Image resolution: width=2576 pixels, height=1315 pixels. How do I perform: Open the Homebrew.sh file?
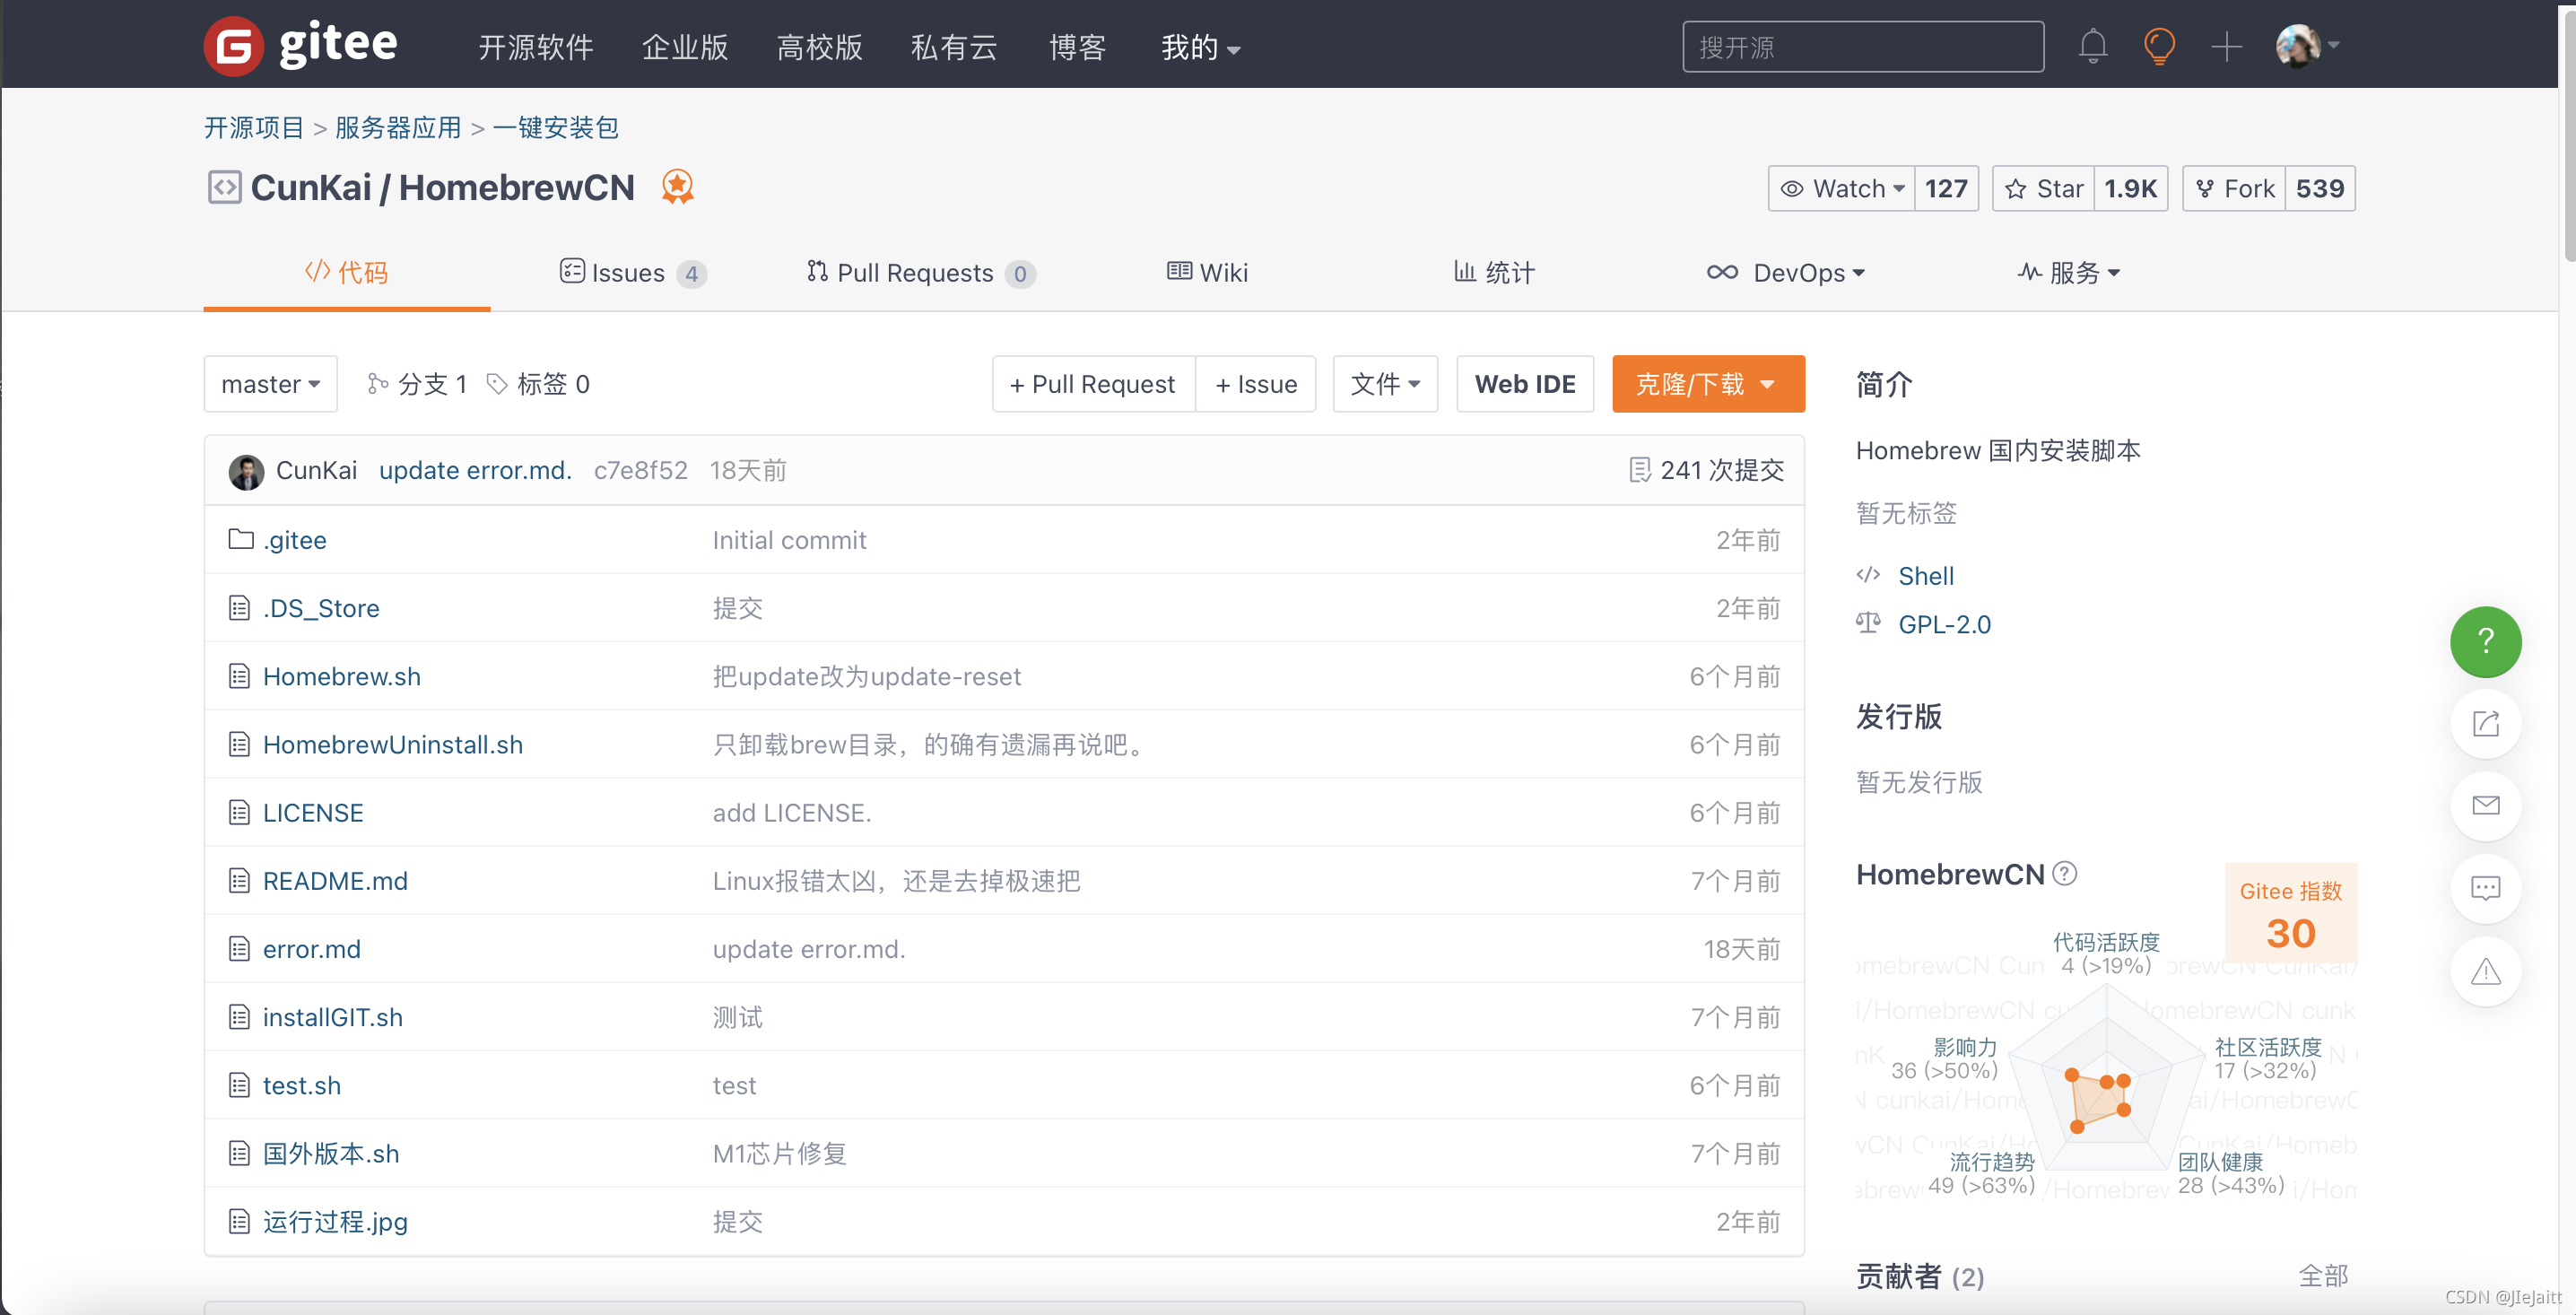[x=341, y=676]
